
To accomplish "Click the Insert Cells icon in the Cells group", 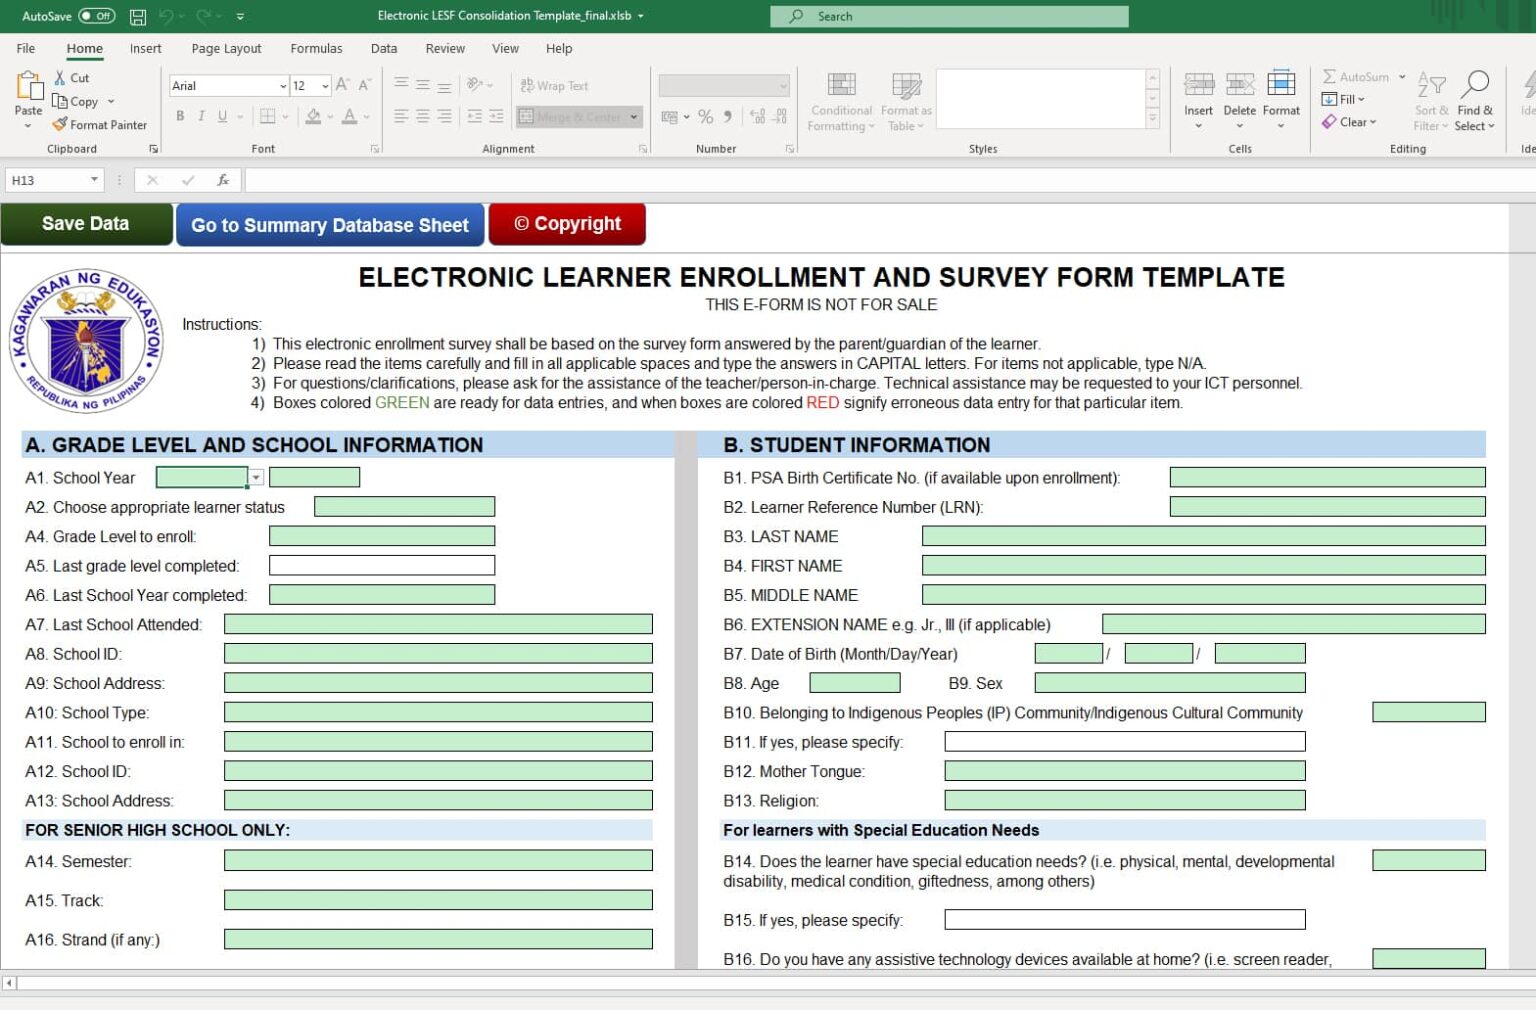I will (1198, 97).
